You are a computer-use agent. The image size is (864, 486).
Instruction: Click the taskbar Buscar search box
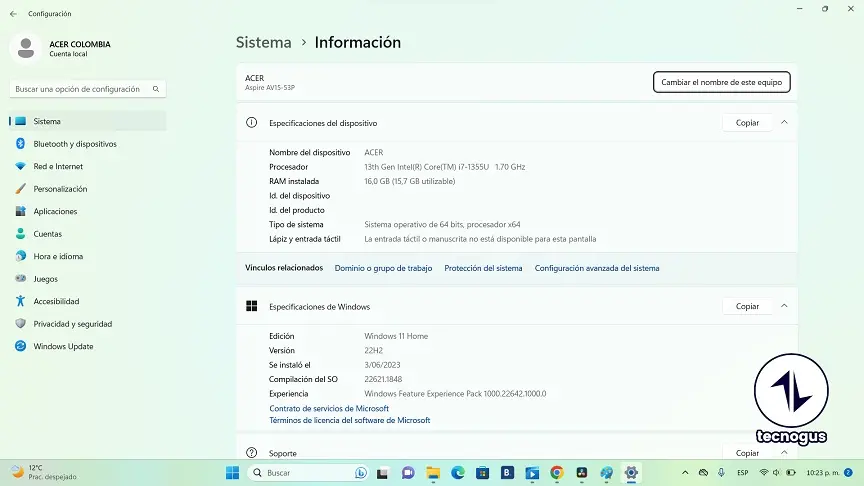click(x=307, y=473)
